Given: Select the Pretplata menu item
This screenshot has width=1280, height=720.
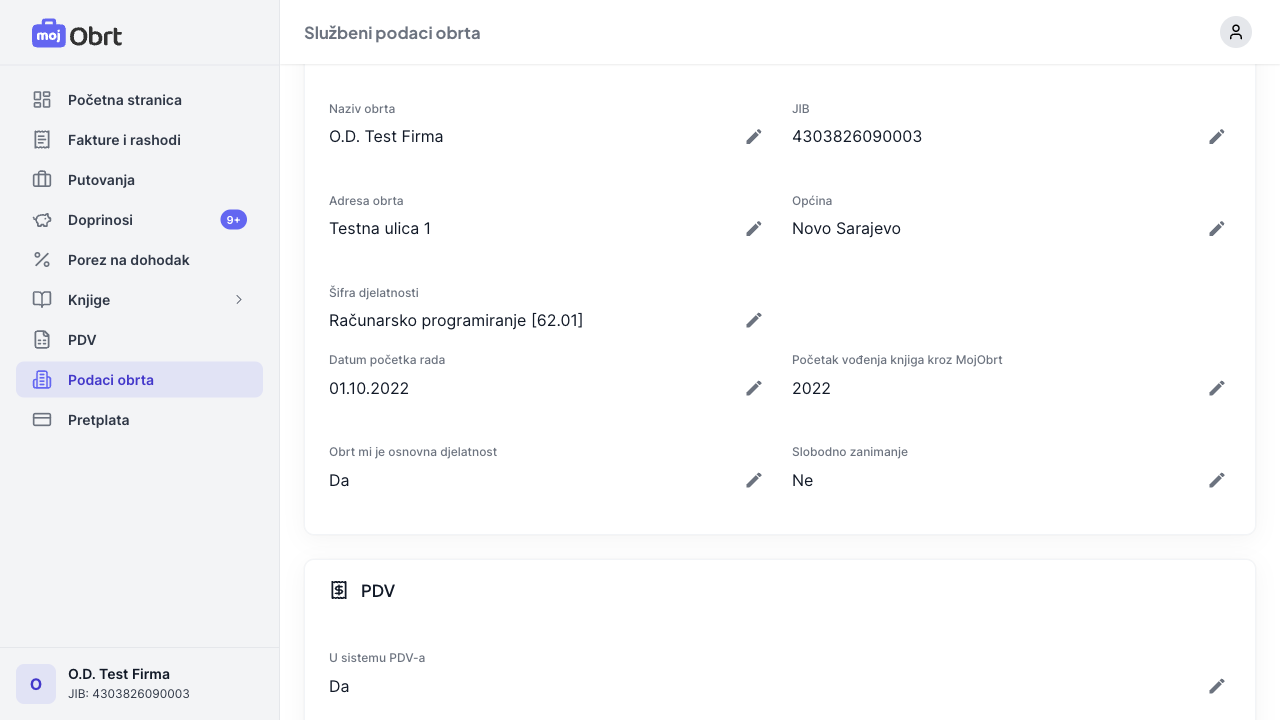Looking at the screenshot, I should (x=98, y=420).
